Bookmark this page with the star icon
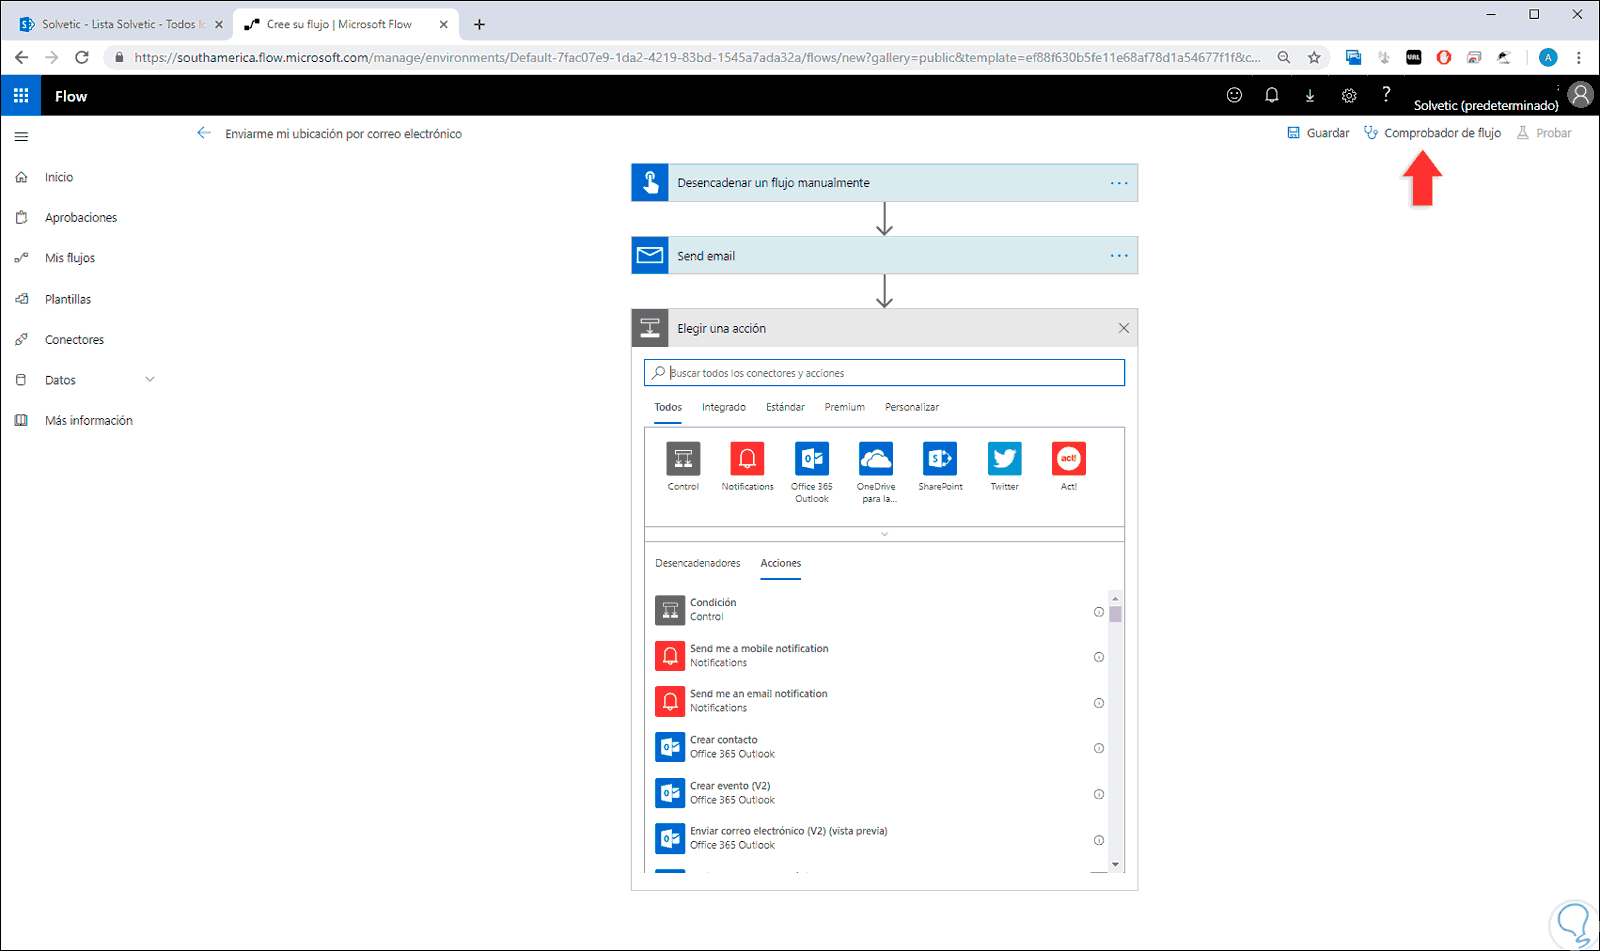 [1314, 58]
